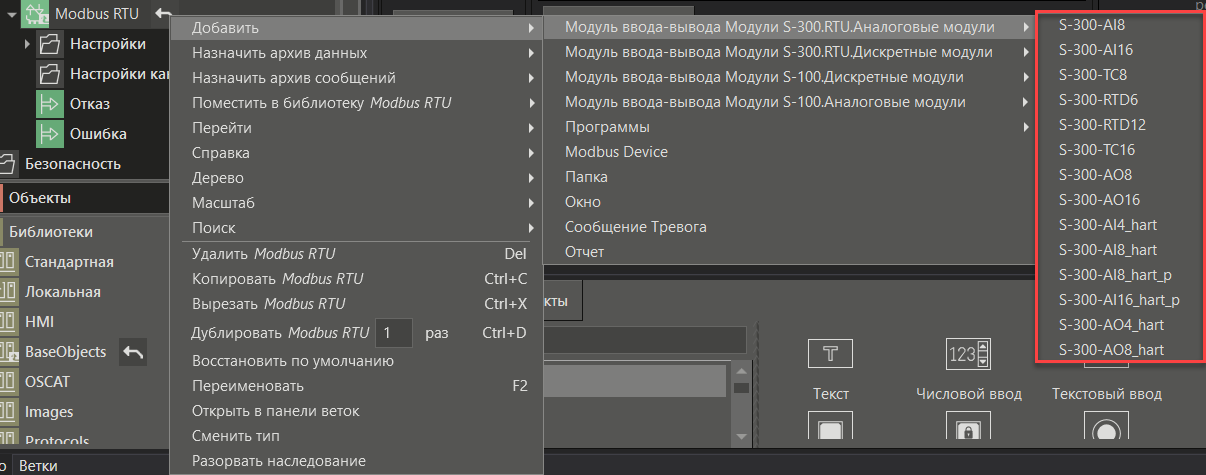The width and height of the screenshot is (1206, 475).
Task: Click the Modbus RTU node icon
Action: [x=37, y=14]
